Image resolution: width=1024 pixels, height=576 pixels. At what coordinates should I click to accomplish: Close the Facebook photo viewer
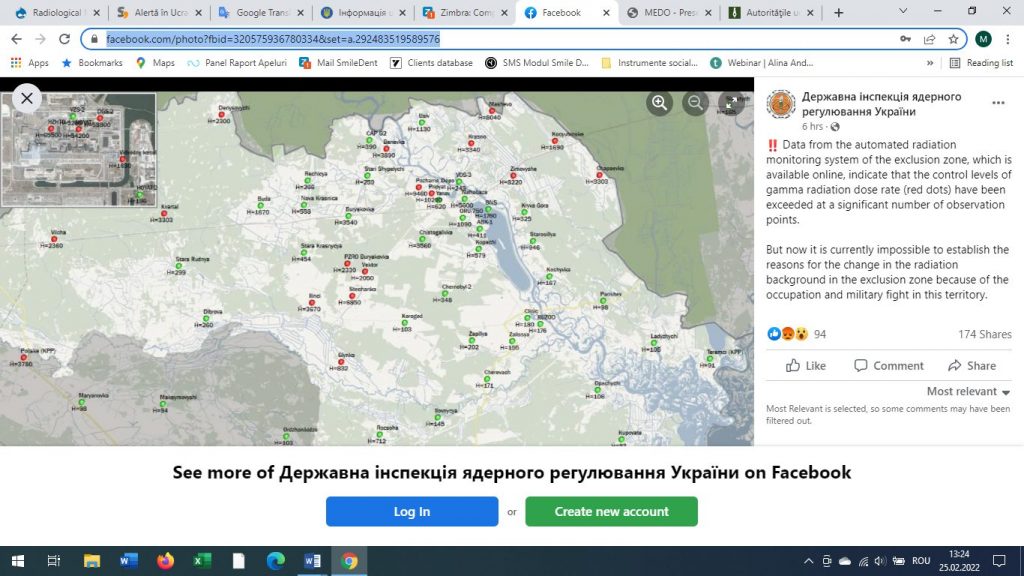coord(27,99)
